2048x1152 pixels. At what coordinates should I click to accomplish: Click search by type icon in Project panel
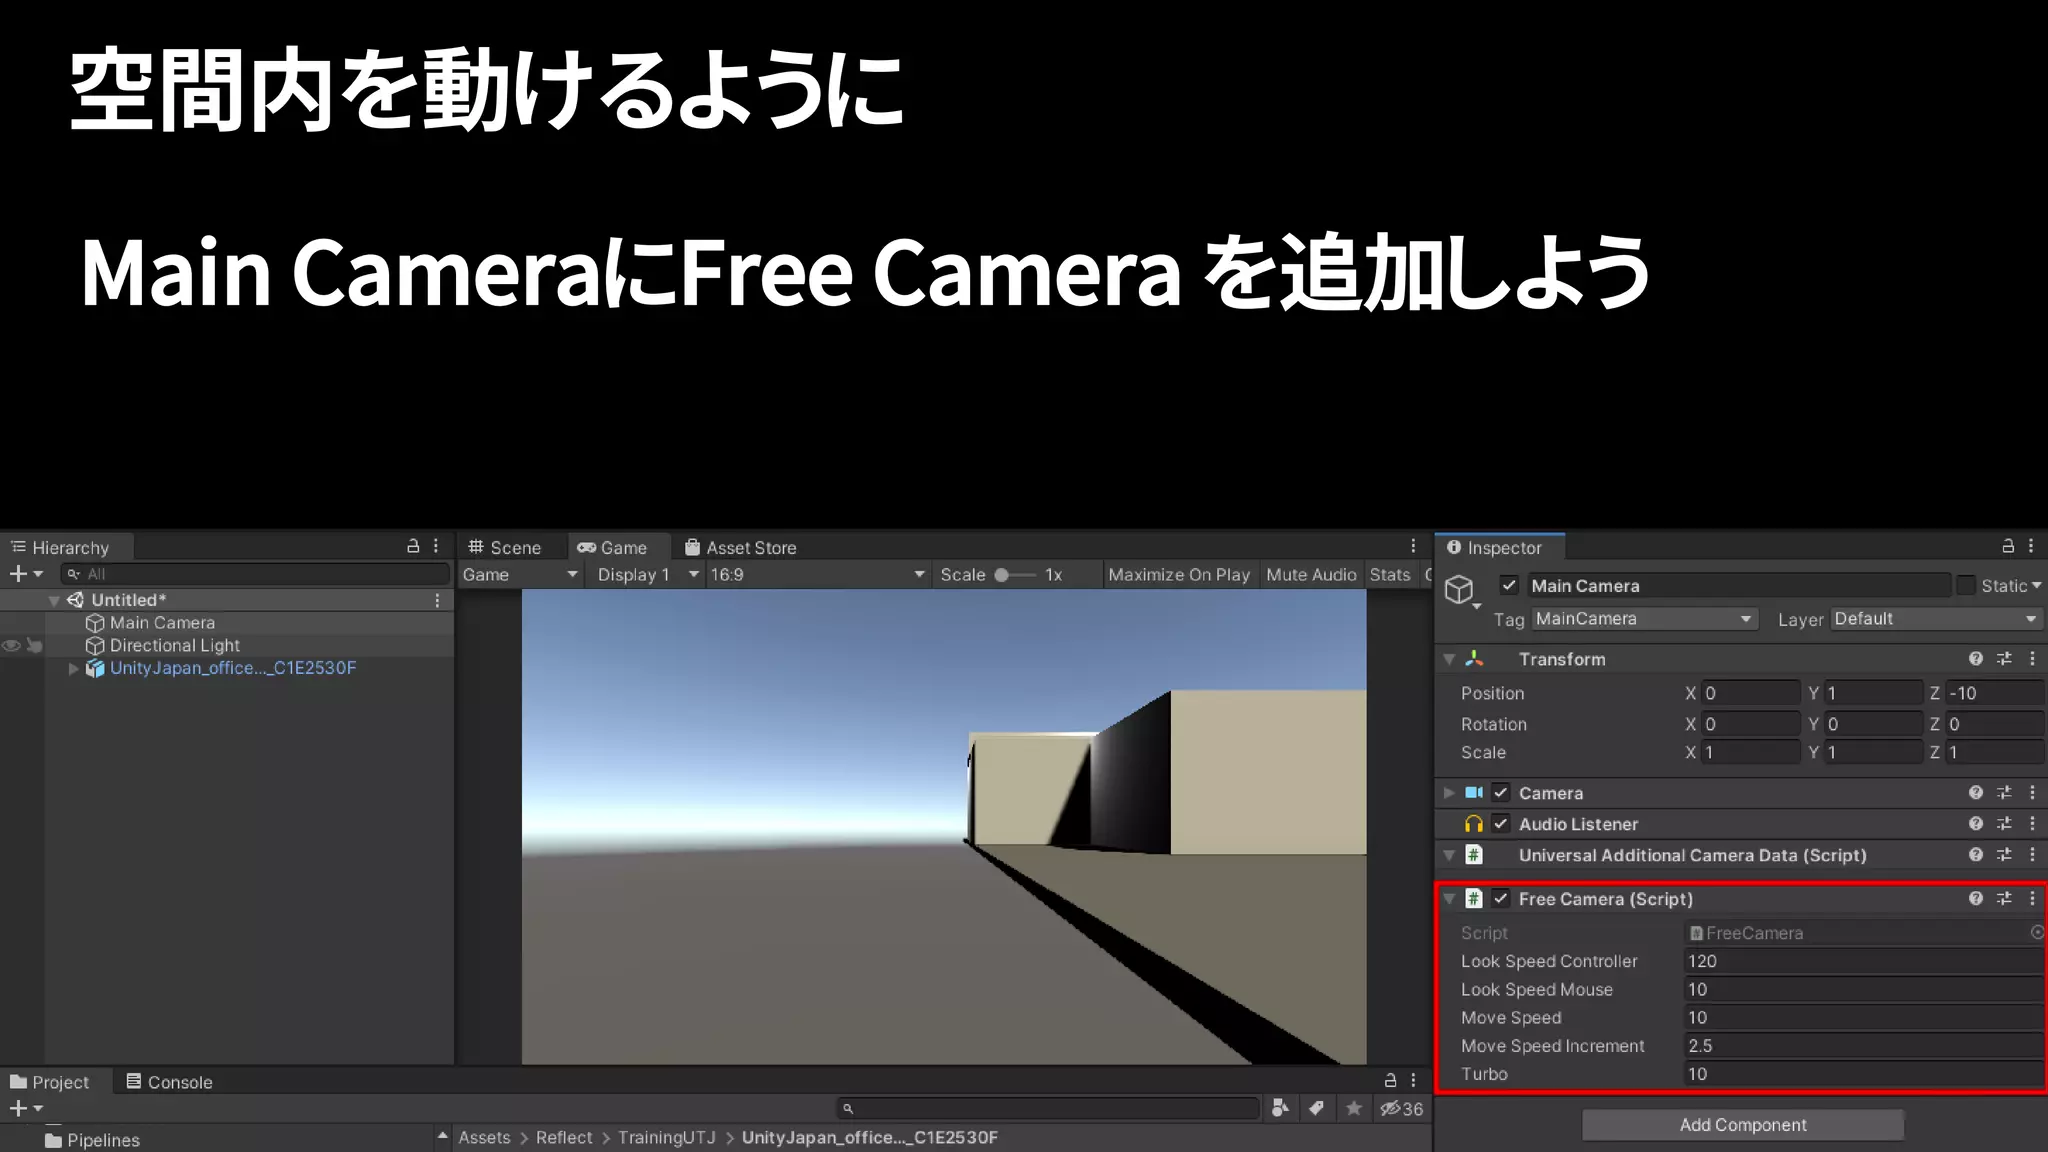[x=1279, y=1108]
